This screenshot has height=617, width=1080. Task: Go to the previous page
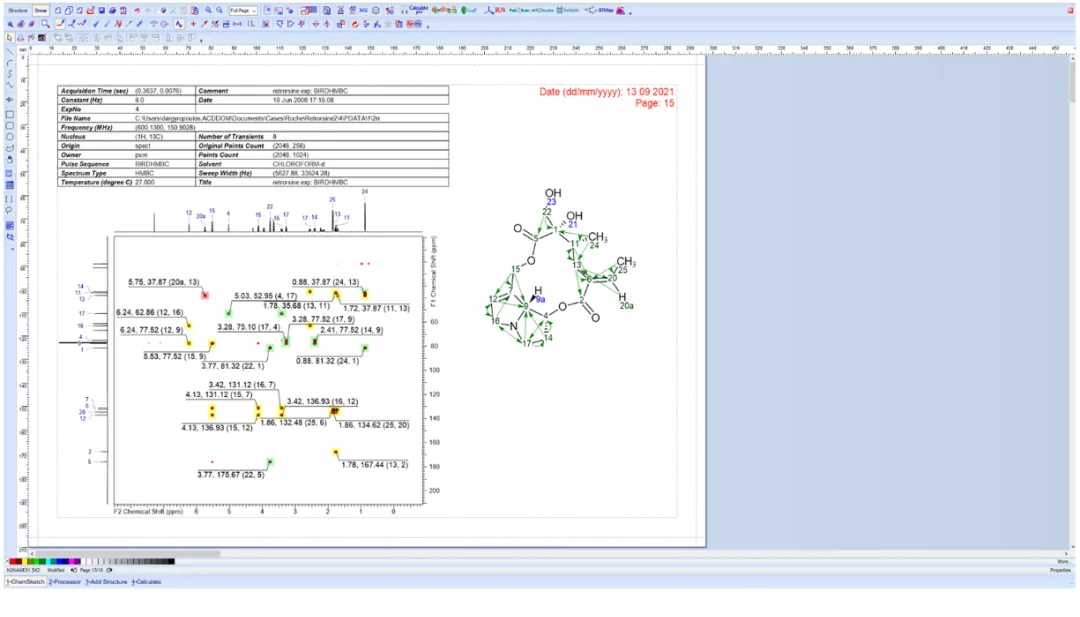point(74,570)
